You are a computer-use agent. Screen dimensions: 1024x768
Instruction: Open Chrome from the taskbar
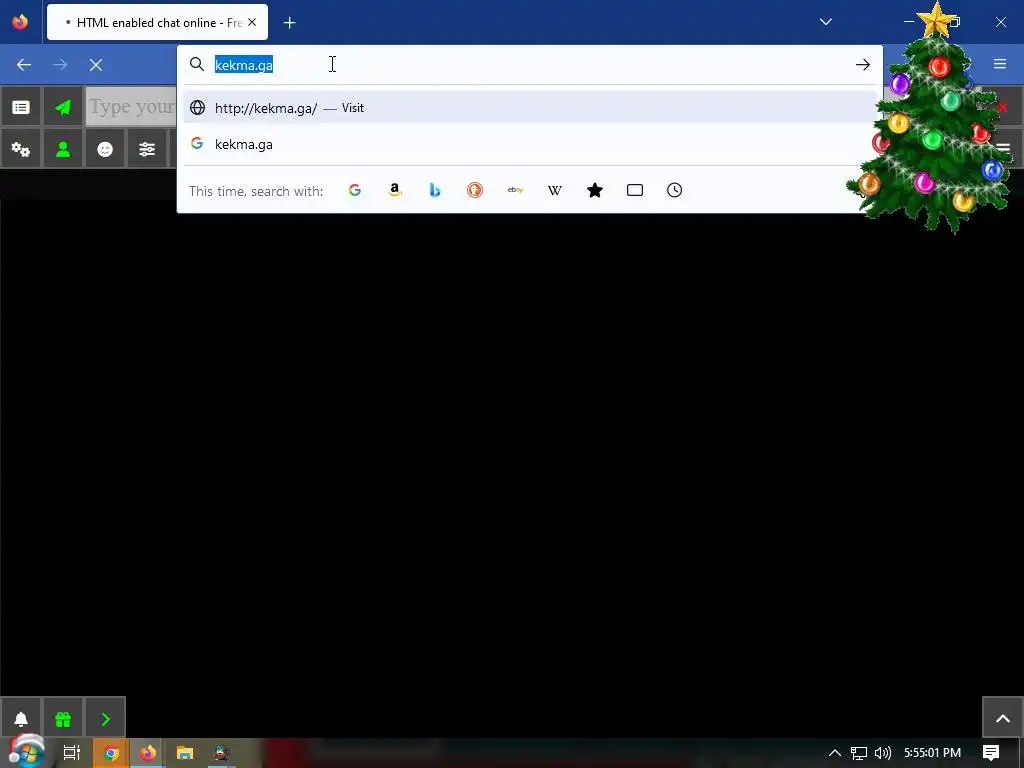[111, 753]
